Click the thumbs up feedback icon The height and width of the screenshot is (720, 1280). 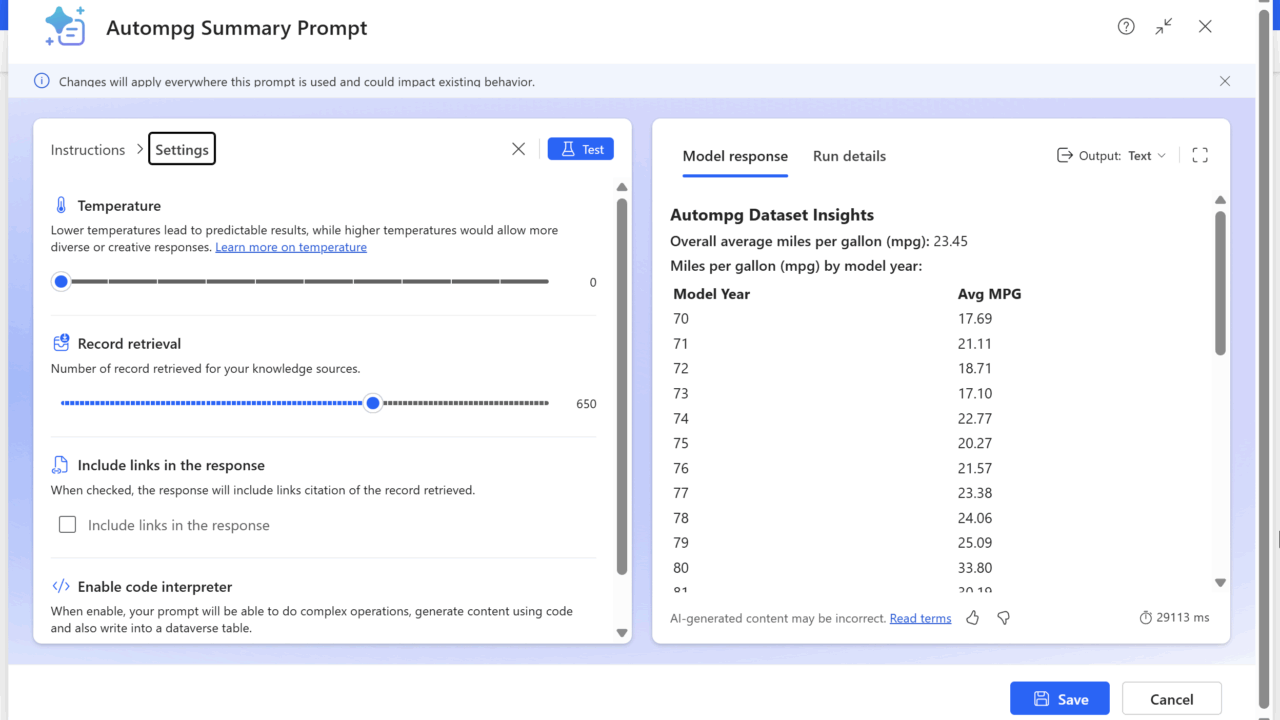(x=972, y=618)
